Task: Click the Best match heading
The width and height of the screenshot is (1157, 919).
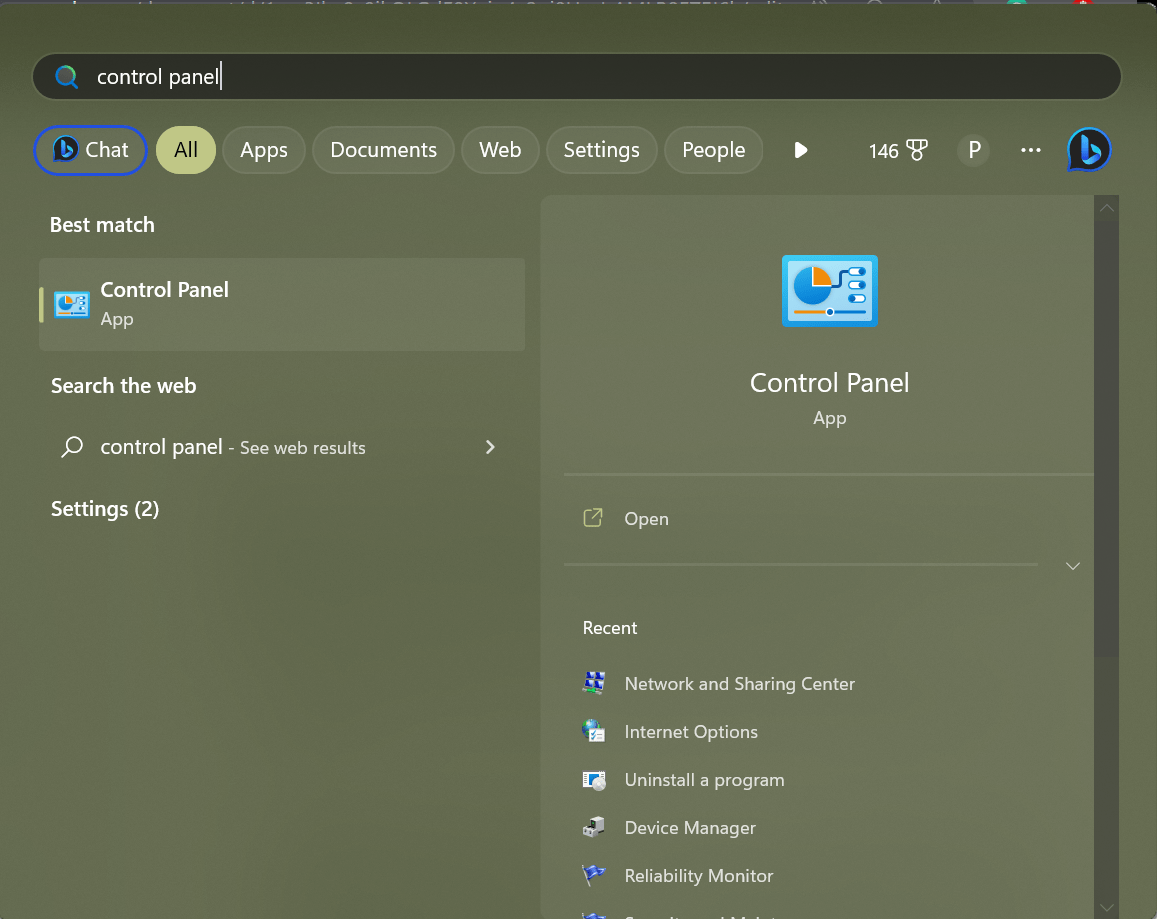Action: pos(103,225)
